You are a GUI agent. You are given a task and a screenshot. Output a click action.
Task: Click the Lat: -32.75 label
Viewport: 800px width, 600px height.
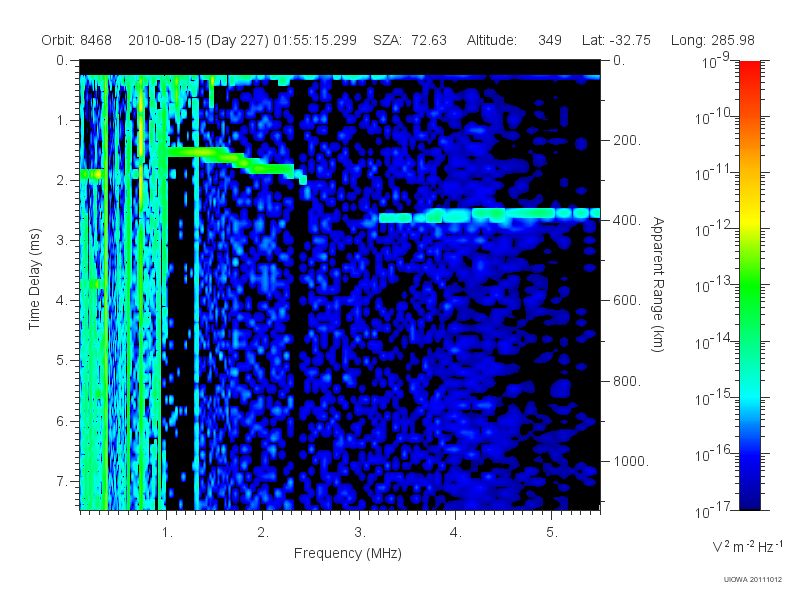[616, 40]
